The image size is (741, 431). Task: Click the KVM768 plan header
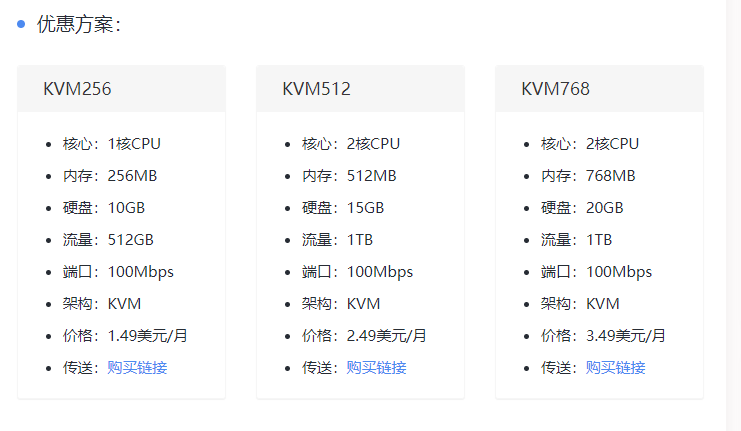555,89
